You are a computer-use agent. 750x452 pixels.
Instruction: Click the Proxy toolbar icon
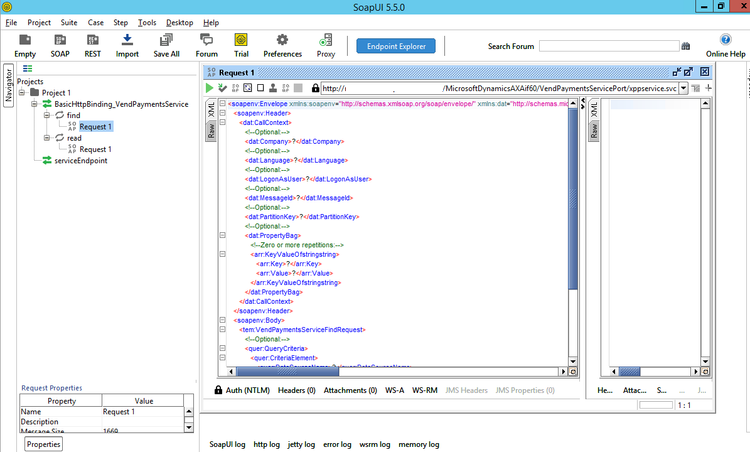click(x=326, y=45)
